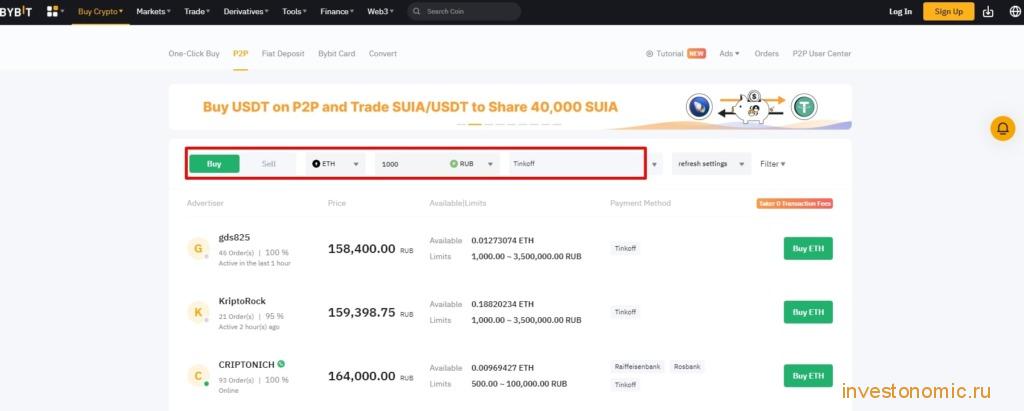Image resolution: width=1024 pixels, height=411 pixels.
Task: Open the Derivatives menu
Action: tap(246, 12)
